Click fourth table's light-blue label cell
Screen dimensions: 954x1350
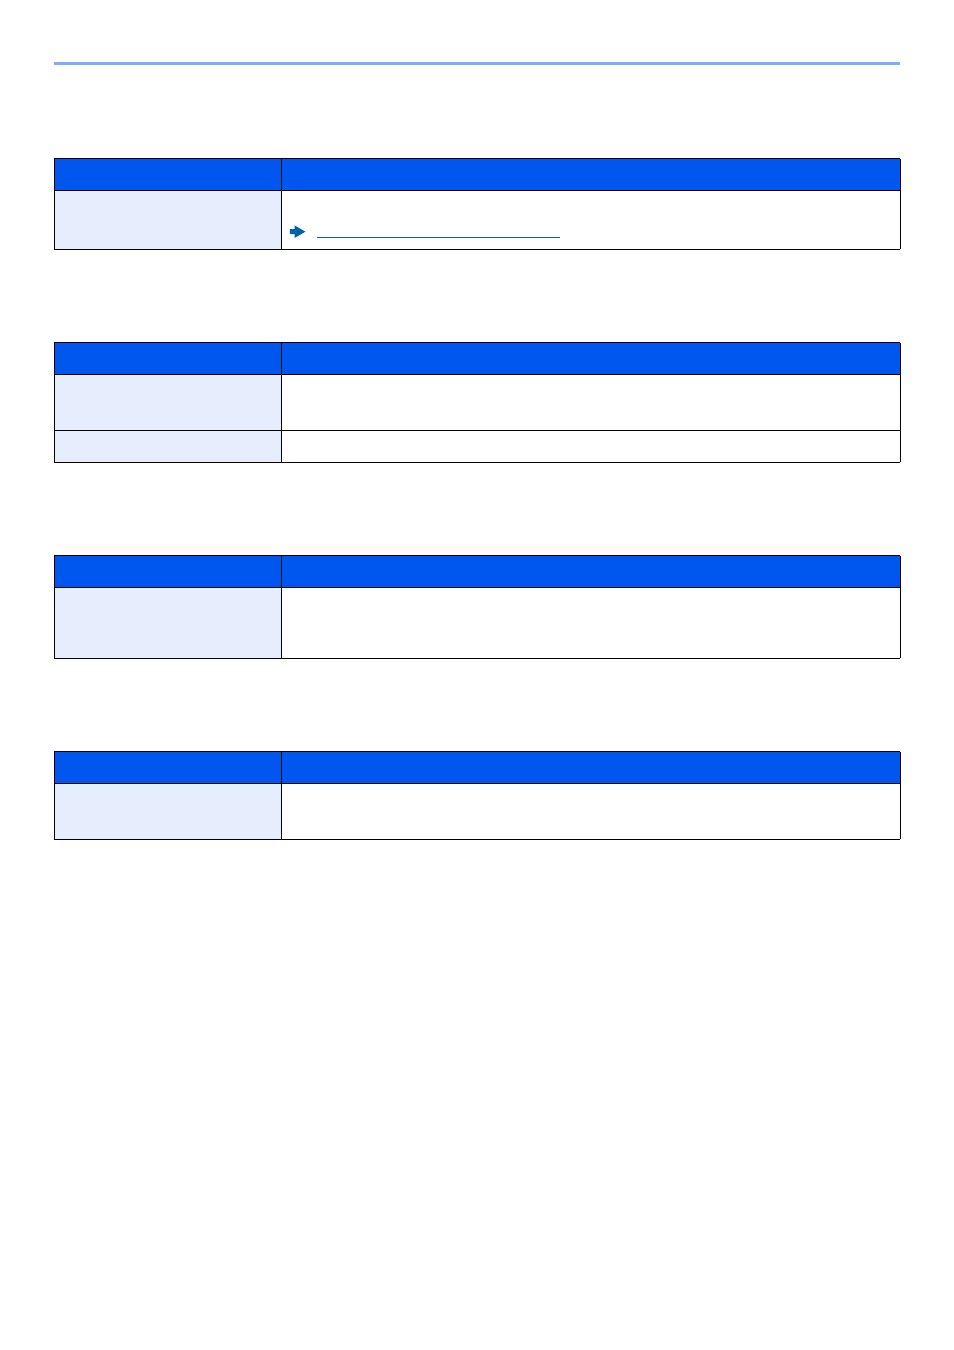pos(168,811)
